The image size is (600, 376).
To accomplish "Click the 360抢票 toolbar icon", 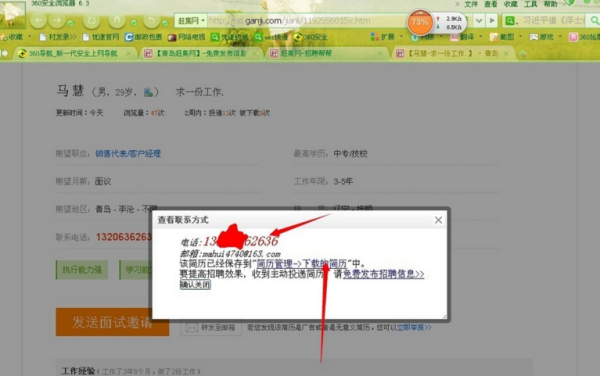I will click(584, 37).
